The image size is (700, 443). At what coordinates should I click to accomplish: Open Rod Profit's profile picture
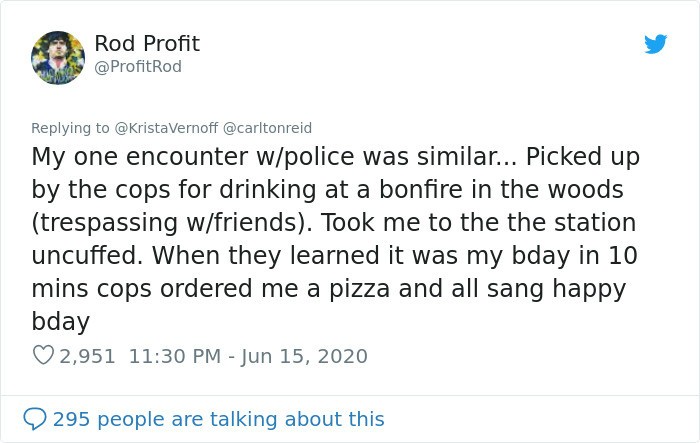click(x=58, y=57)
